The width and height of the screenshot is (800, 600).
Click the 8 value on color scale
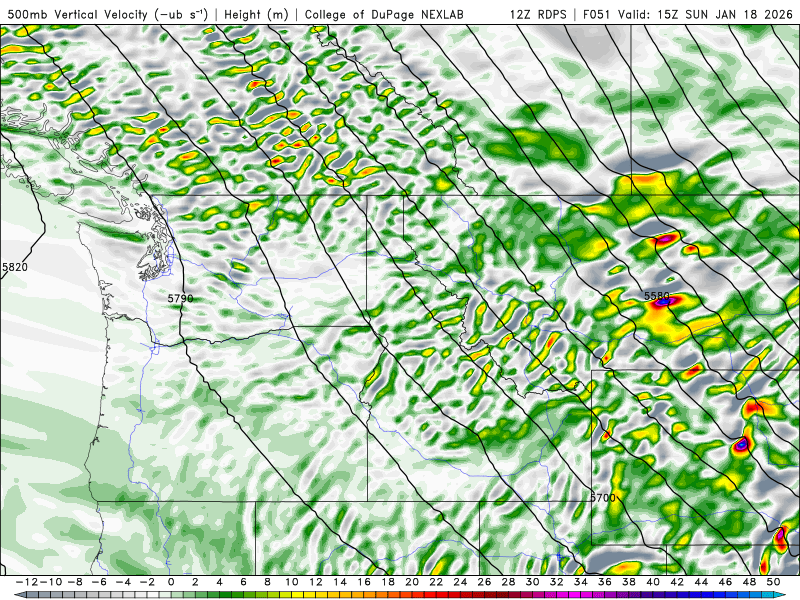pyautogui.click(x=267, y=582)
